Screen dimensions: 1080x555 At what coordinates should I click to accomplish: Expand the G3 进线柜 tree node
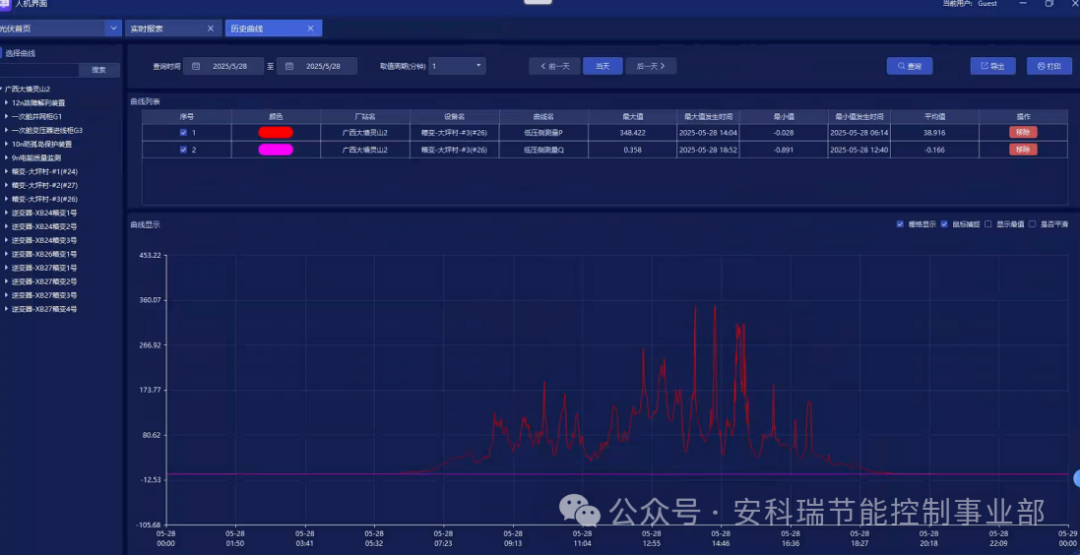6,130
